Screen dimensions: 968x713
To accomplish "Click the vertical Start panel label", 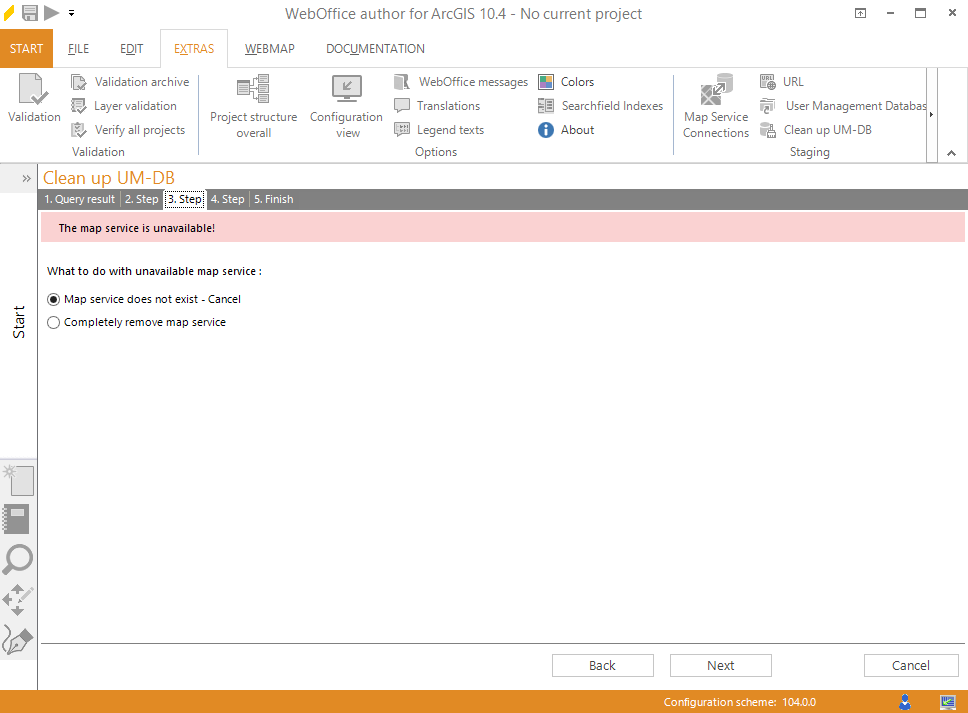I will [19, 322].
